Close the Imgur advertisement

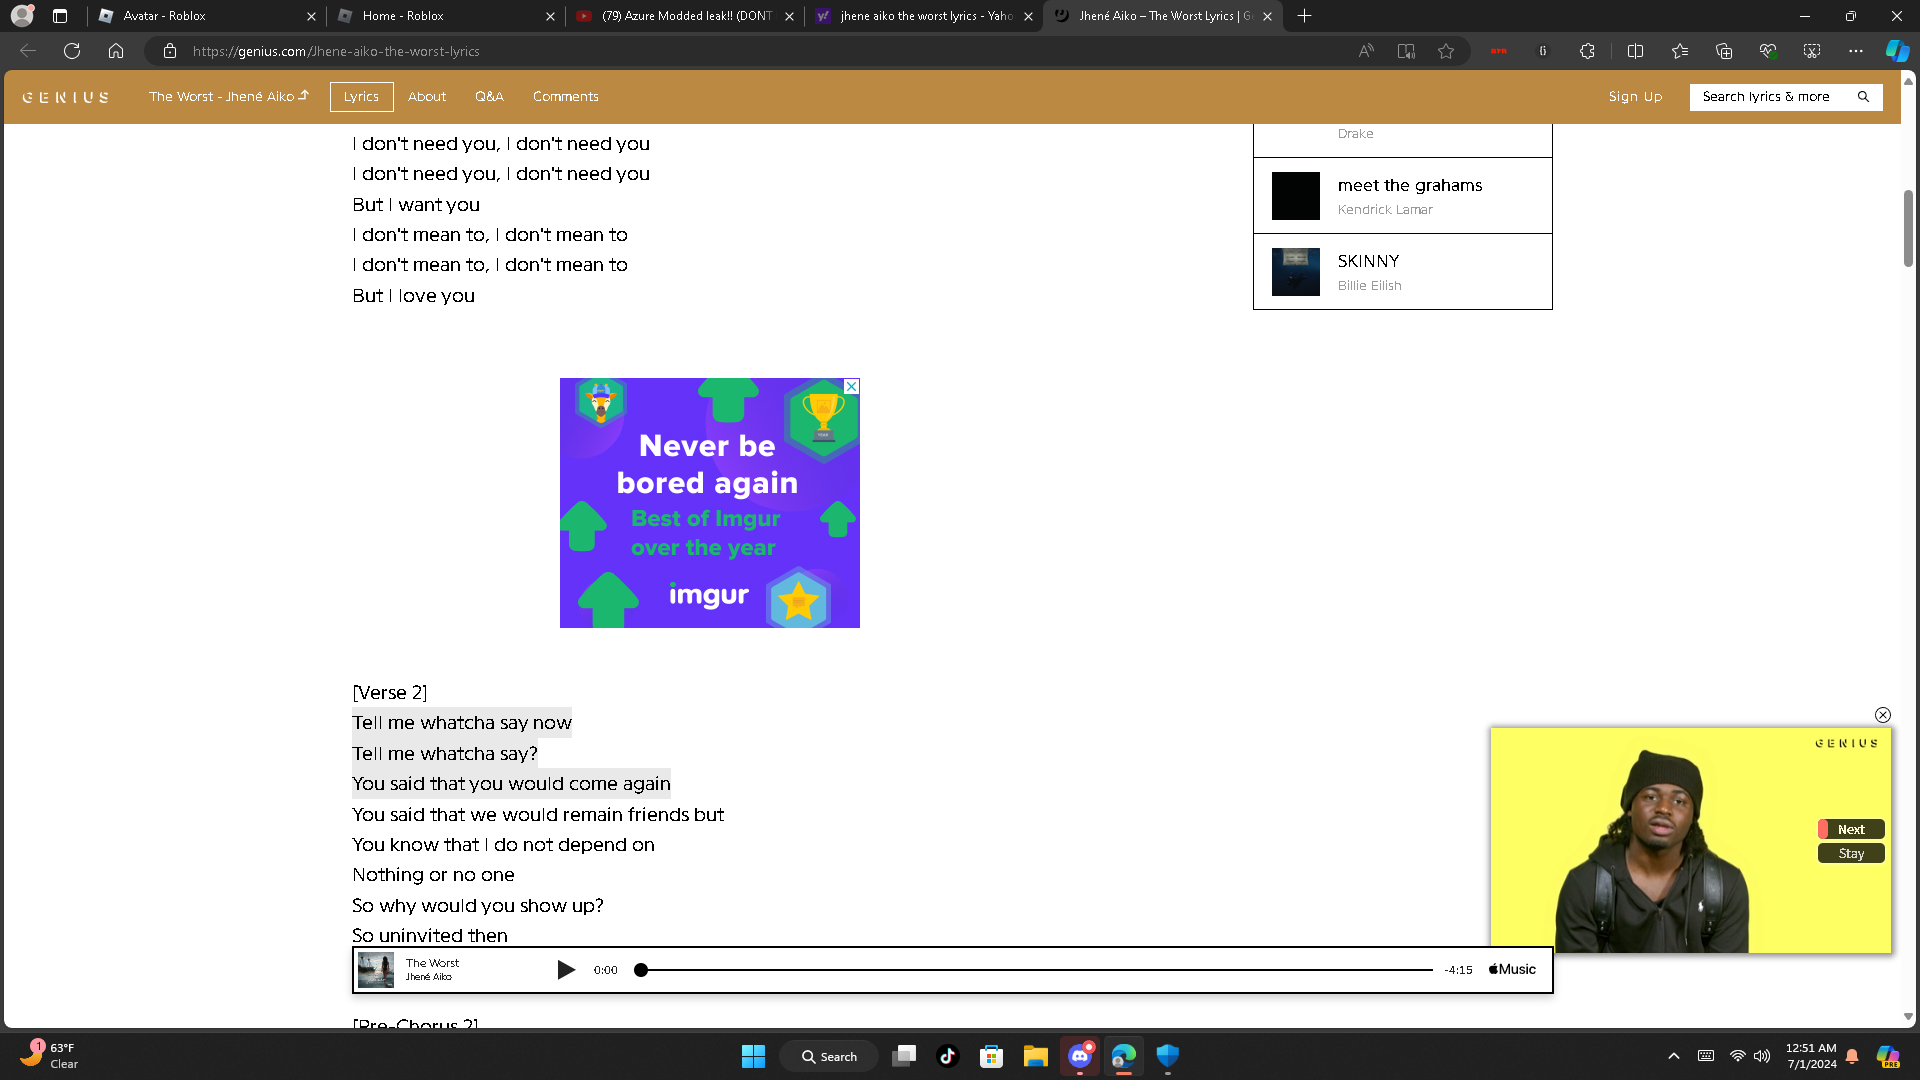coord(852,386)
